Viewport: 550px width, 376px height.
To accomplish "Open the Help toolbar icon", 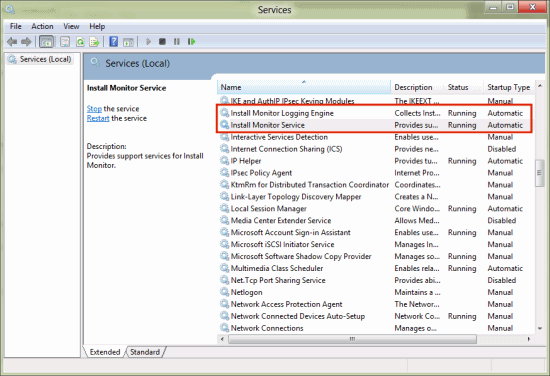I will [x=114, y=42].
